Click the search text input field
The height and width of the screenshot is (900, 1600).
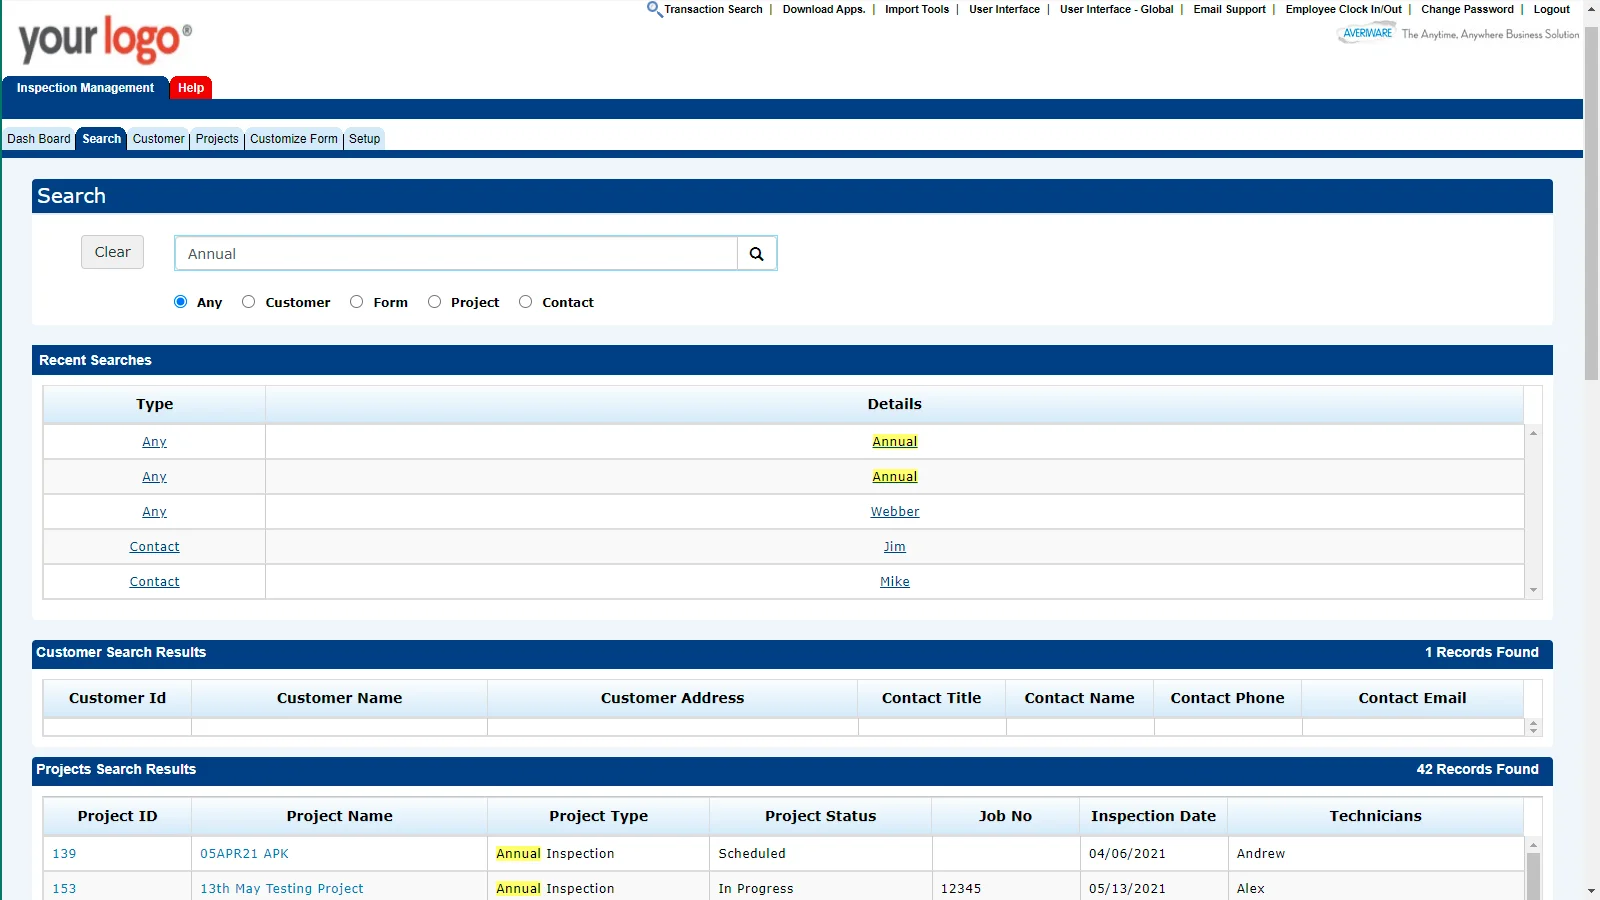point(456,254)
